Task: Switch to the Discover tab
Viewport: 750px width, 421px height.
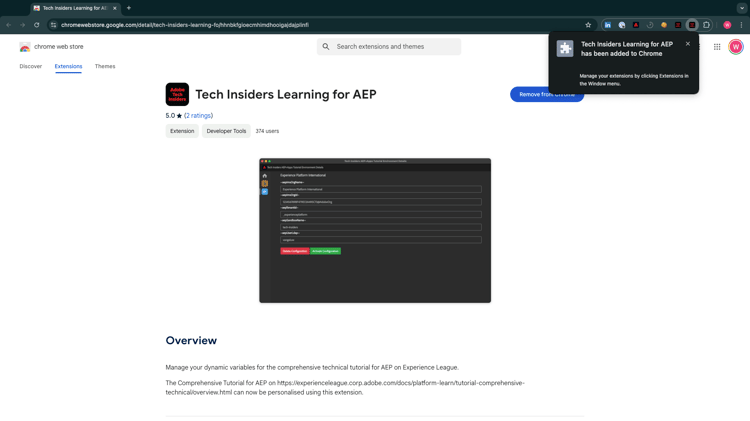Action: 31,66
